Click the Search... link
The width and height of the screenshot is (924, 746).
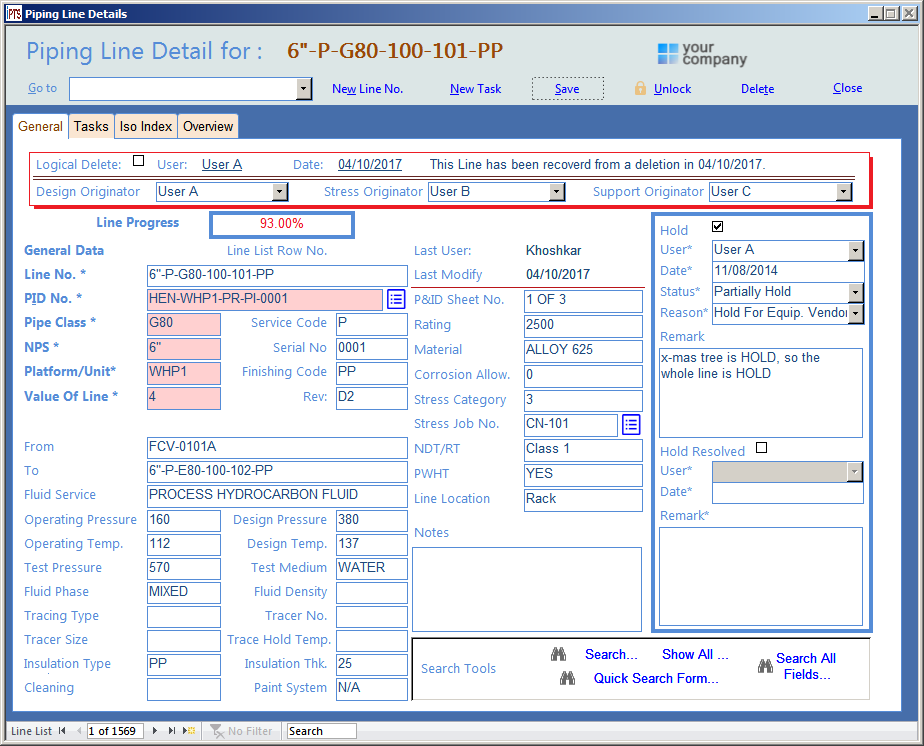tap(611, 654)
